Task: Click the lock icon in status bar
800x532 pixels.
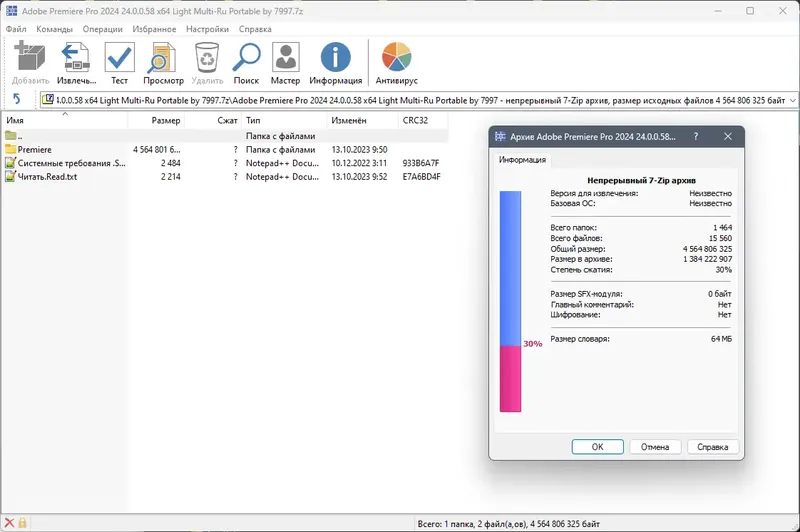Action: (22, 523)
